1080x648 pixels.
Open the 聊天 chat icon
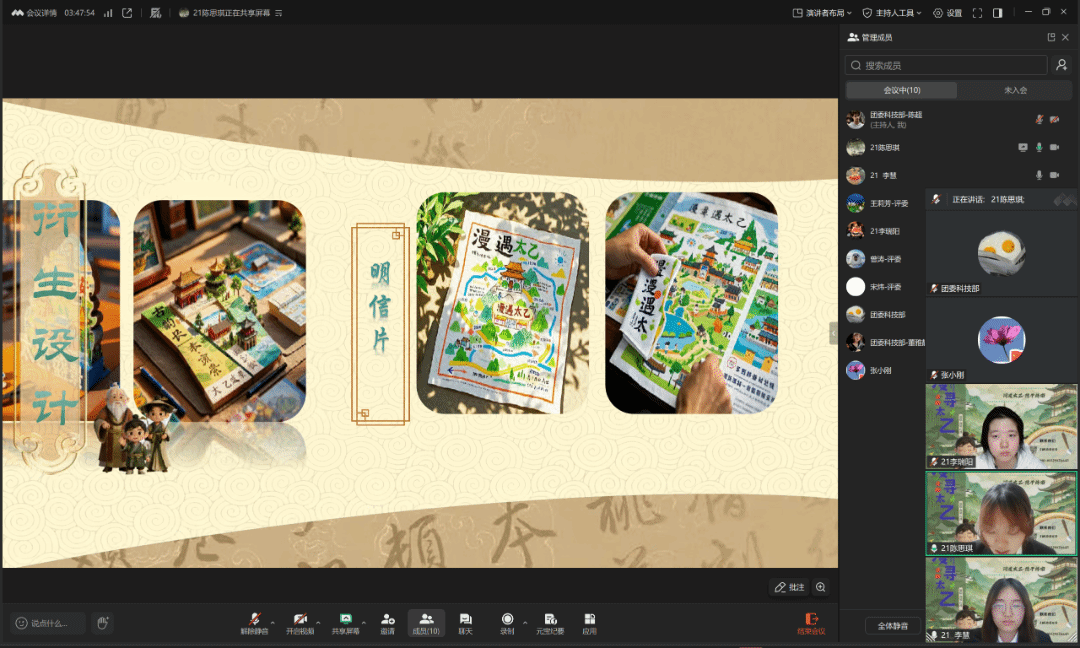(x=465, y=620)
